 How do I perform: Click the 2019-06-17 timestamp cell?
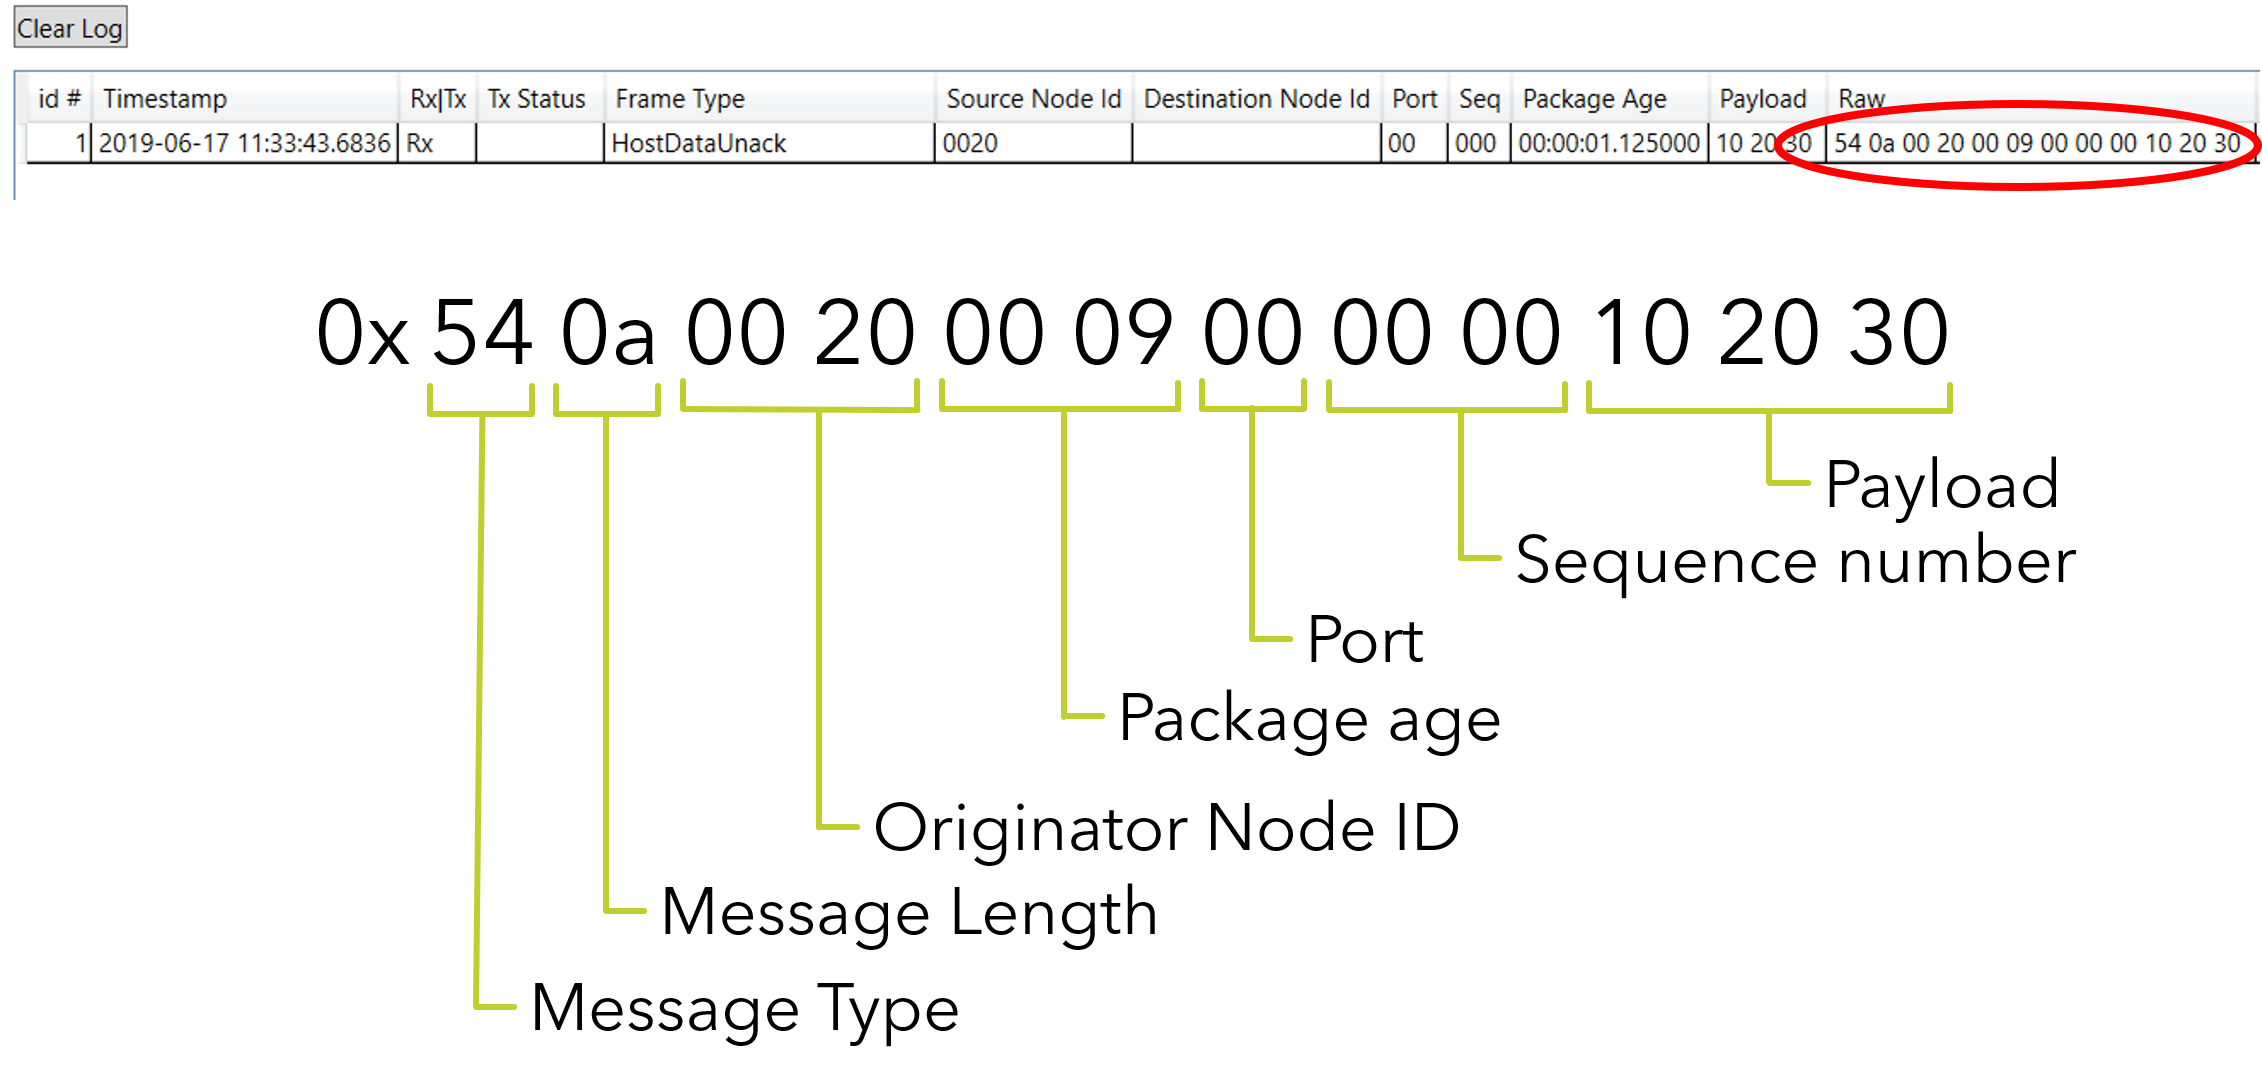pyautogui.click(x=245, y=143)
